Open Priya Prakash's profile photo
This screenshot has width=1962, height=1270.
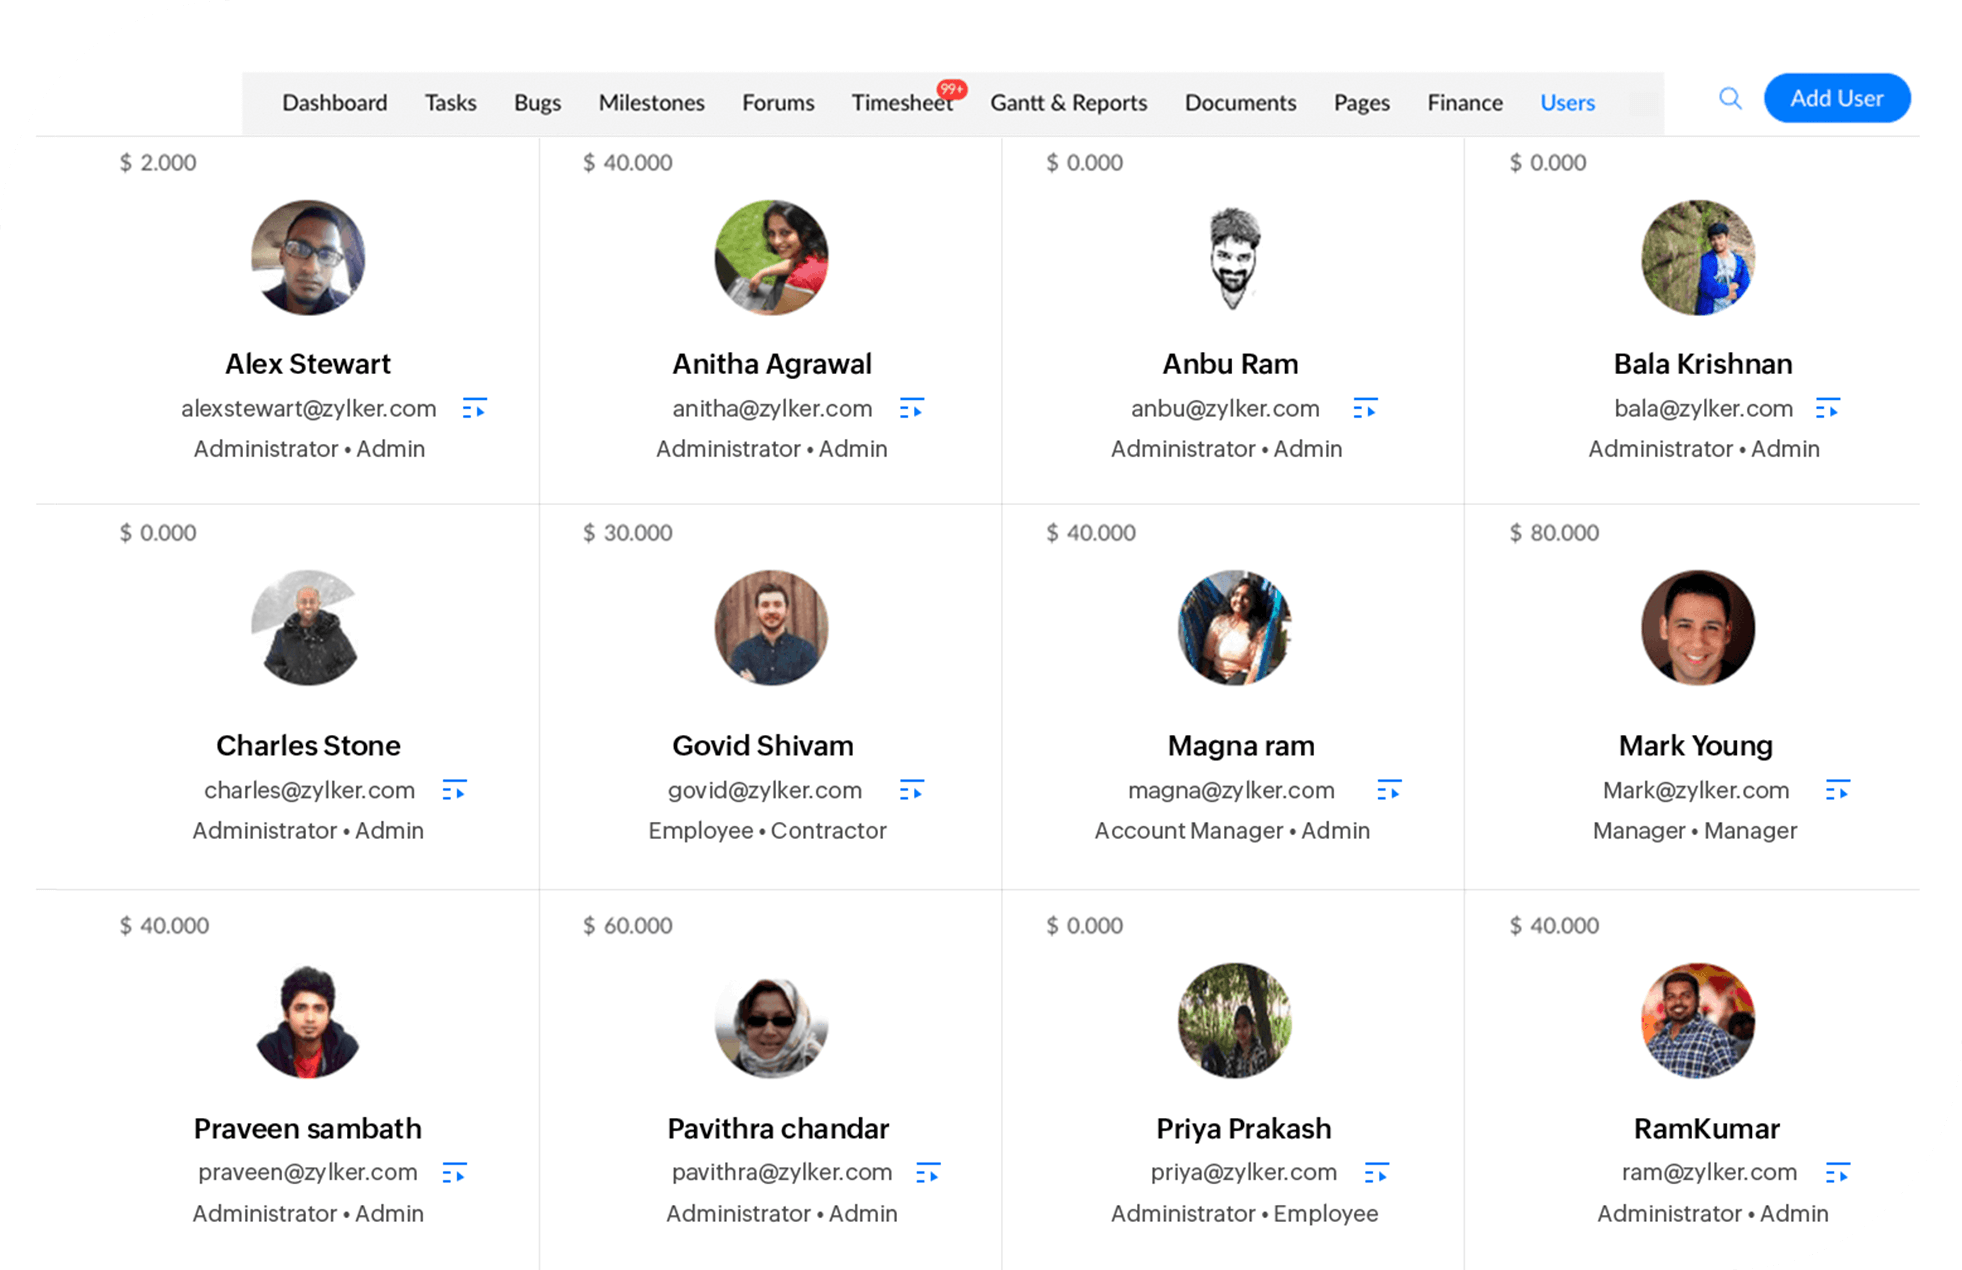(1234, 1020)
